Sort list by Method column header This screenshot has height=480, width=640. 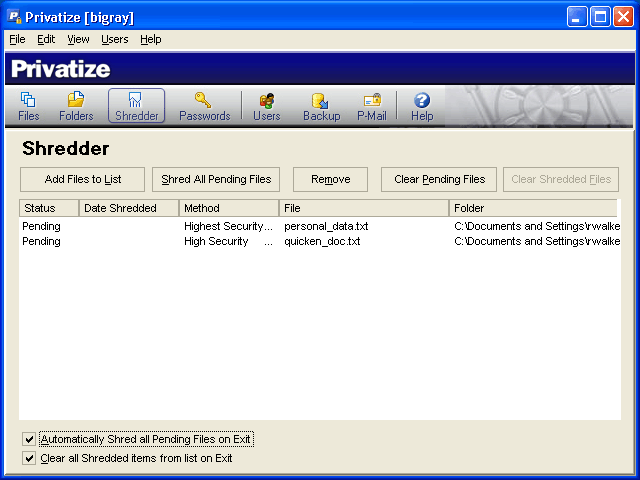[228, 208]
